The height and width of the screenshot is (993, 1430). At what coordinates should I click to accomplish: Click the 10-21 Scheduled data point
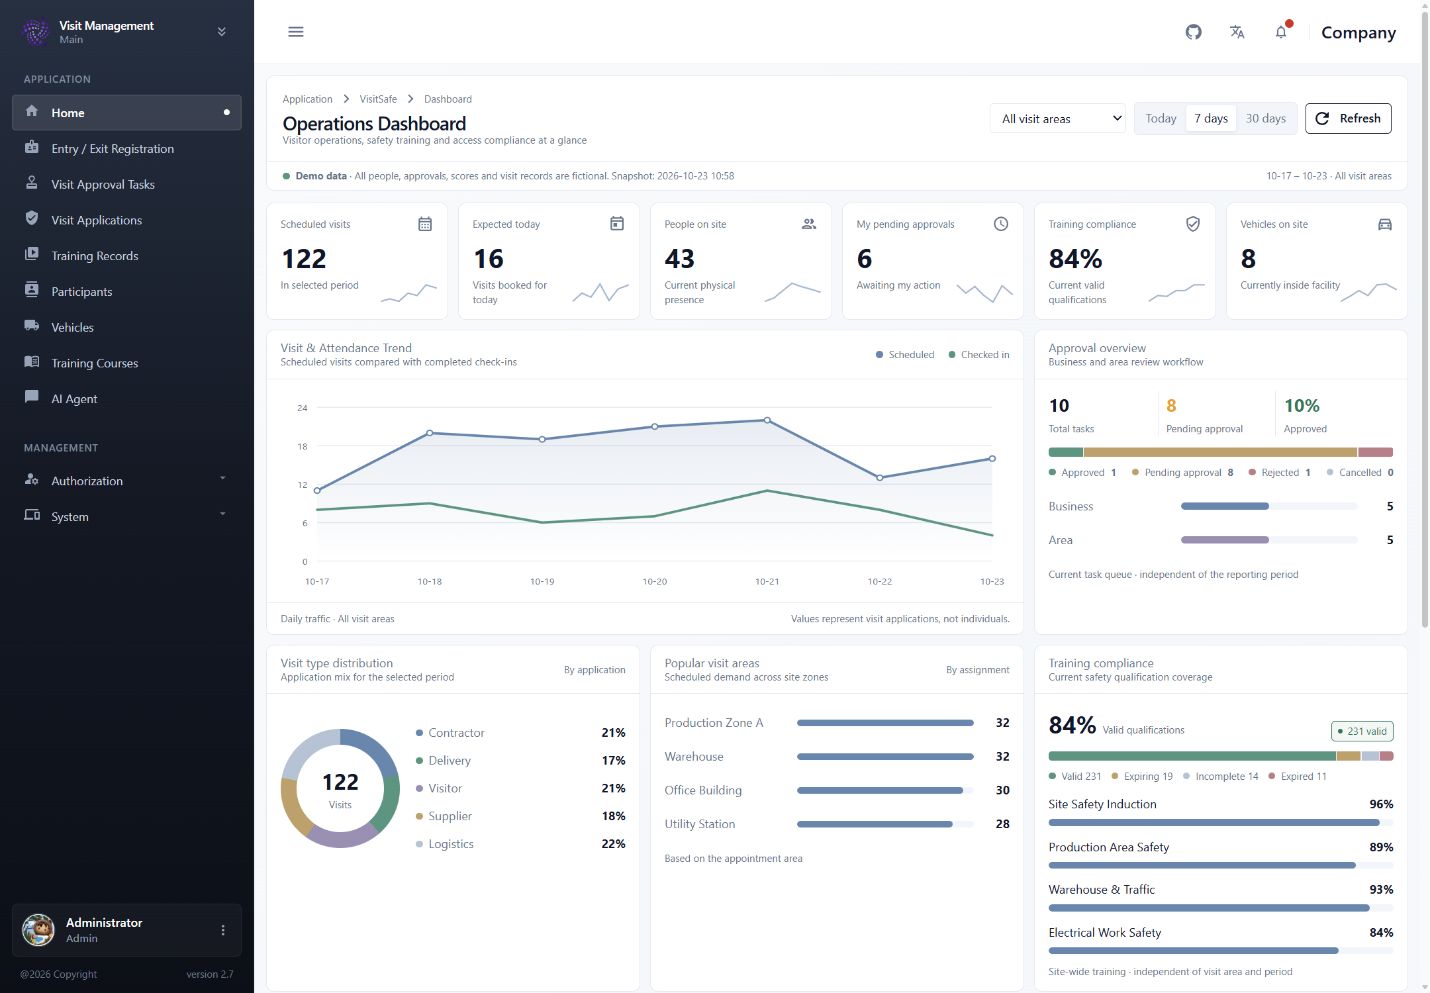[767, 420]
